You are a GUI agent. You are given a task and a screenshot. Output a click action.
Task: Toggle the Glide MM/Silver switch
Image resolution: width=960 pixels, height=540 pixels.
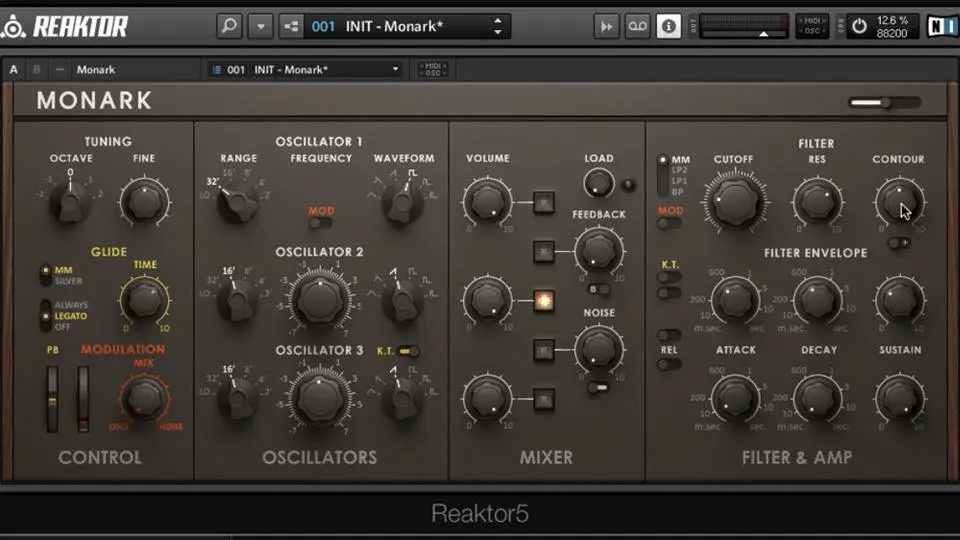[45, 275]
